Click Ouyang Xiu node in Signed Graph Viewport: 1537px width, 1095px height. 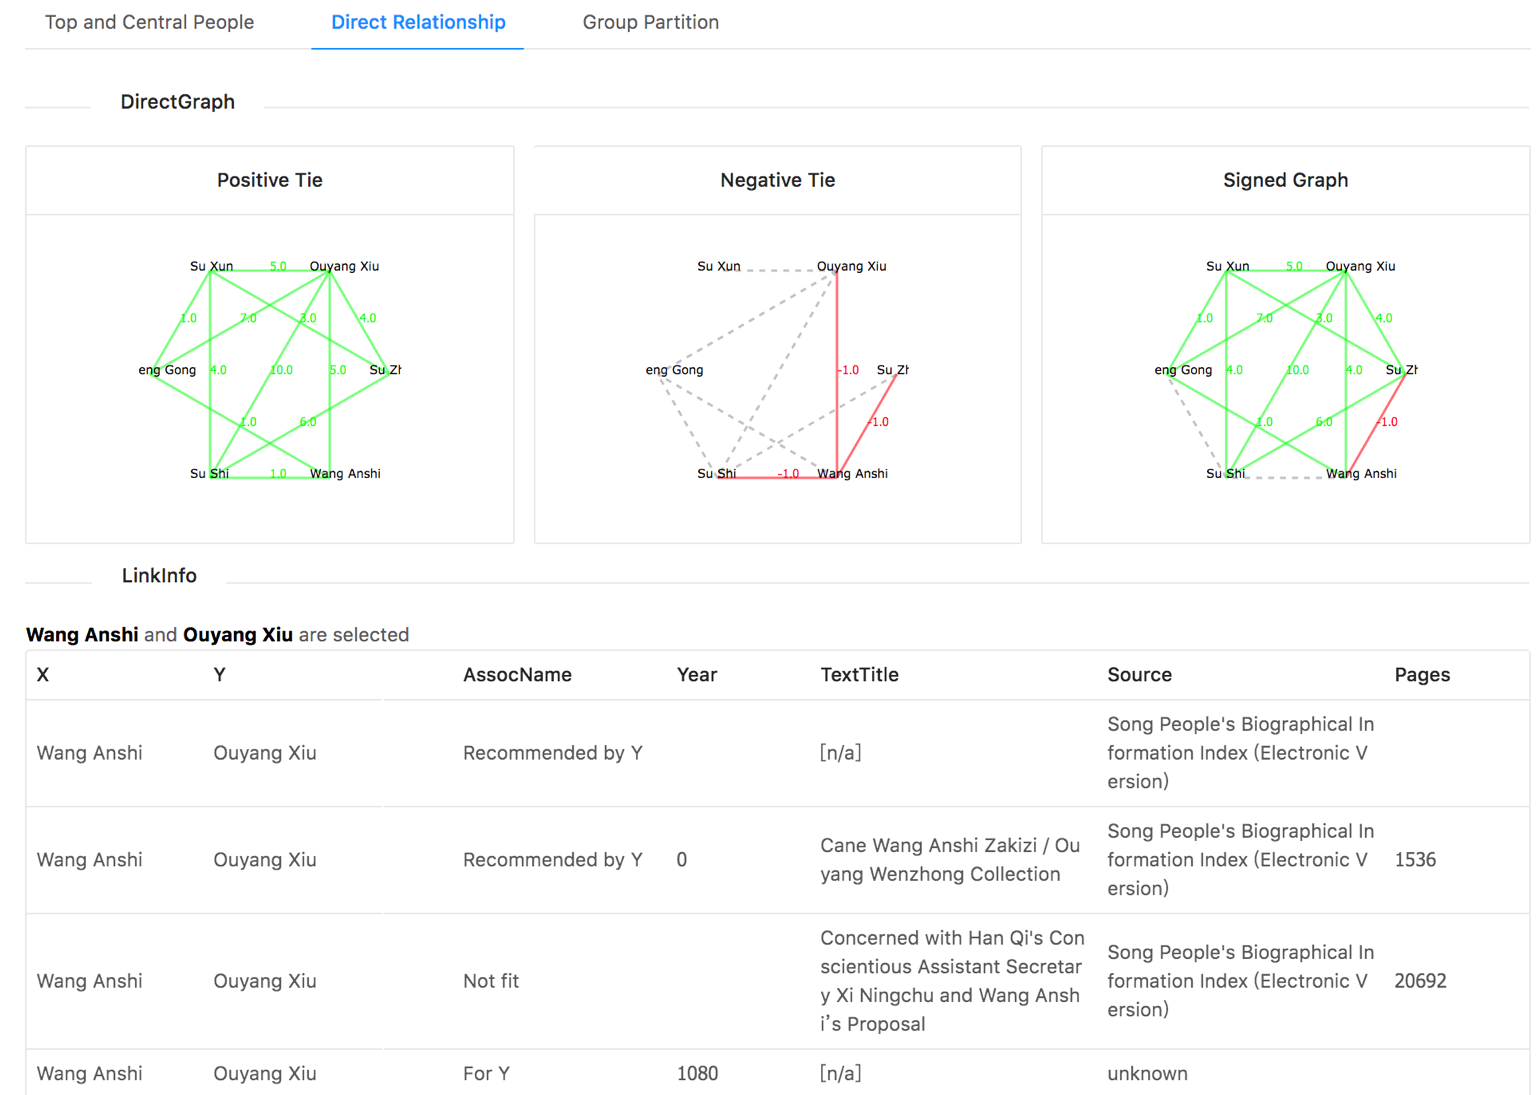pyautogui.click(x=1360, y=266)
